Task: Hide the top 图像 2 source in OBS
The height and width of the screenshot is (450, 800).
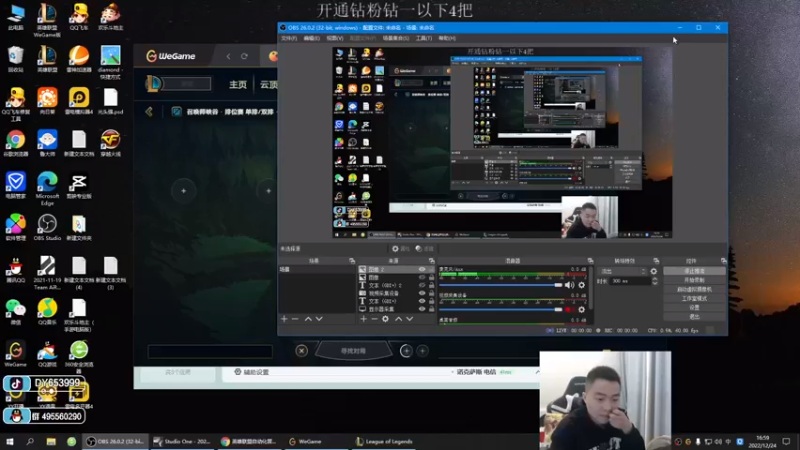Action: click(x=422, y=269)
